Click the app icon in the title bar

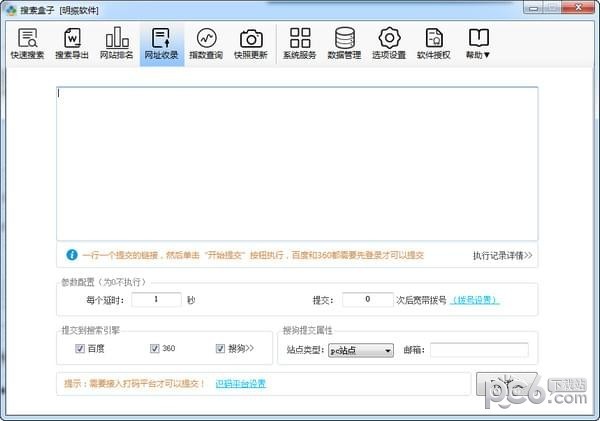click(11, 10)
